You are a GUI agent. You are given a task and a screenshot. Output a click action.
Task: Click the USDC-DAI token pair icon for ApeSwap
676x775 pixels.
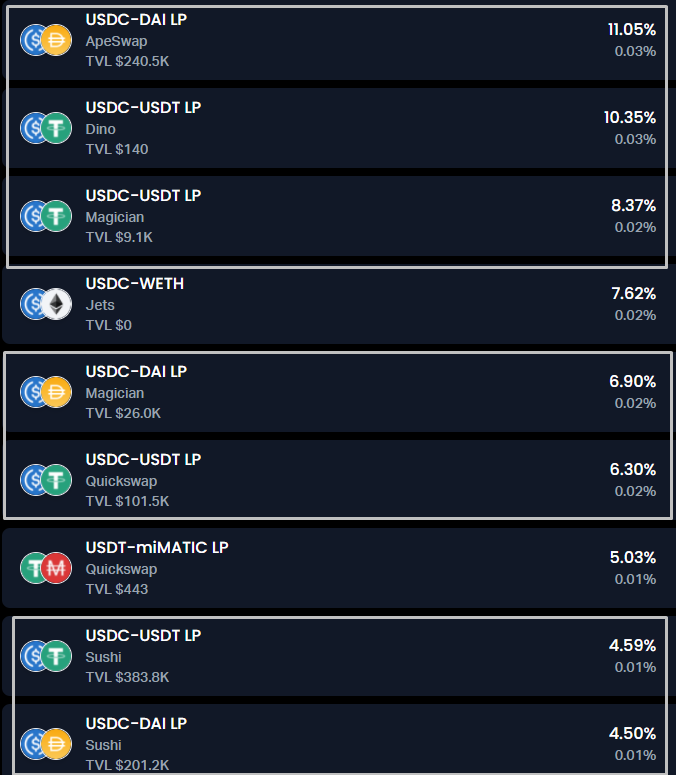click(46, 40)
